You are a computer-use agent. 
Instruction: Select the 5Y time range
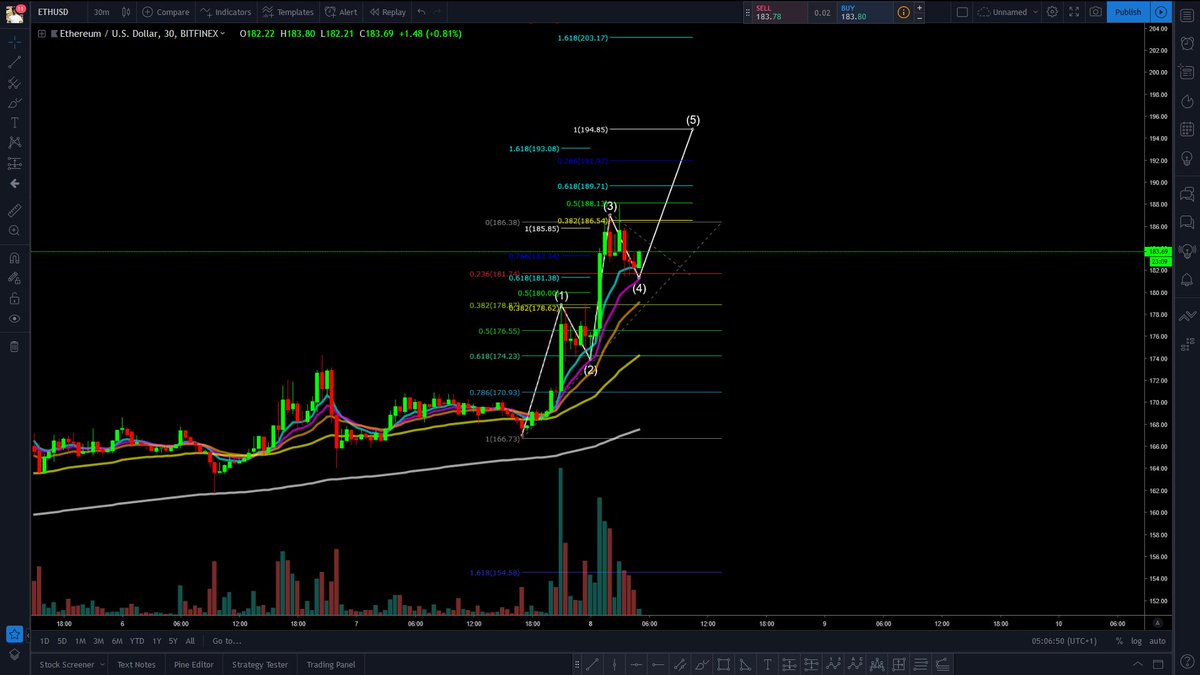173,641
